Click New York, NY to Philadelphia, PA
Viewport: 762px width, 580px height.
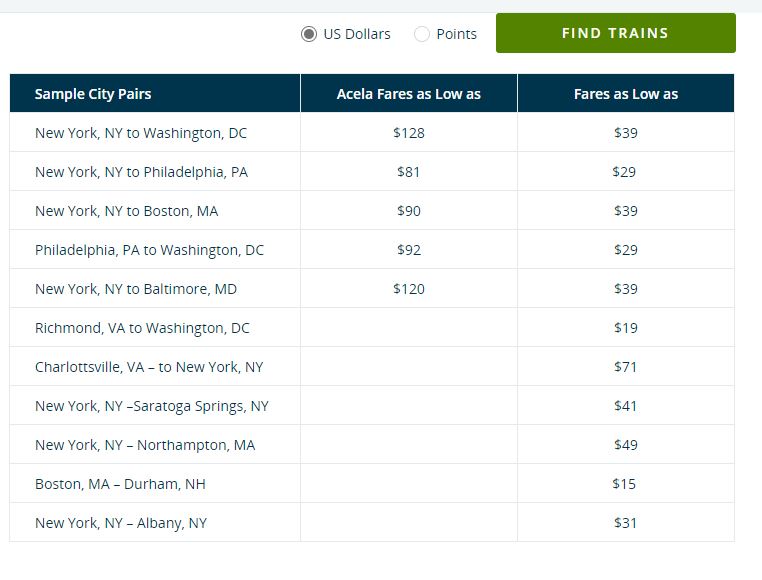(x=141, y=172)
